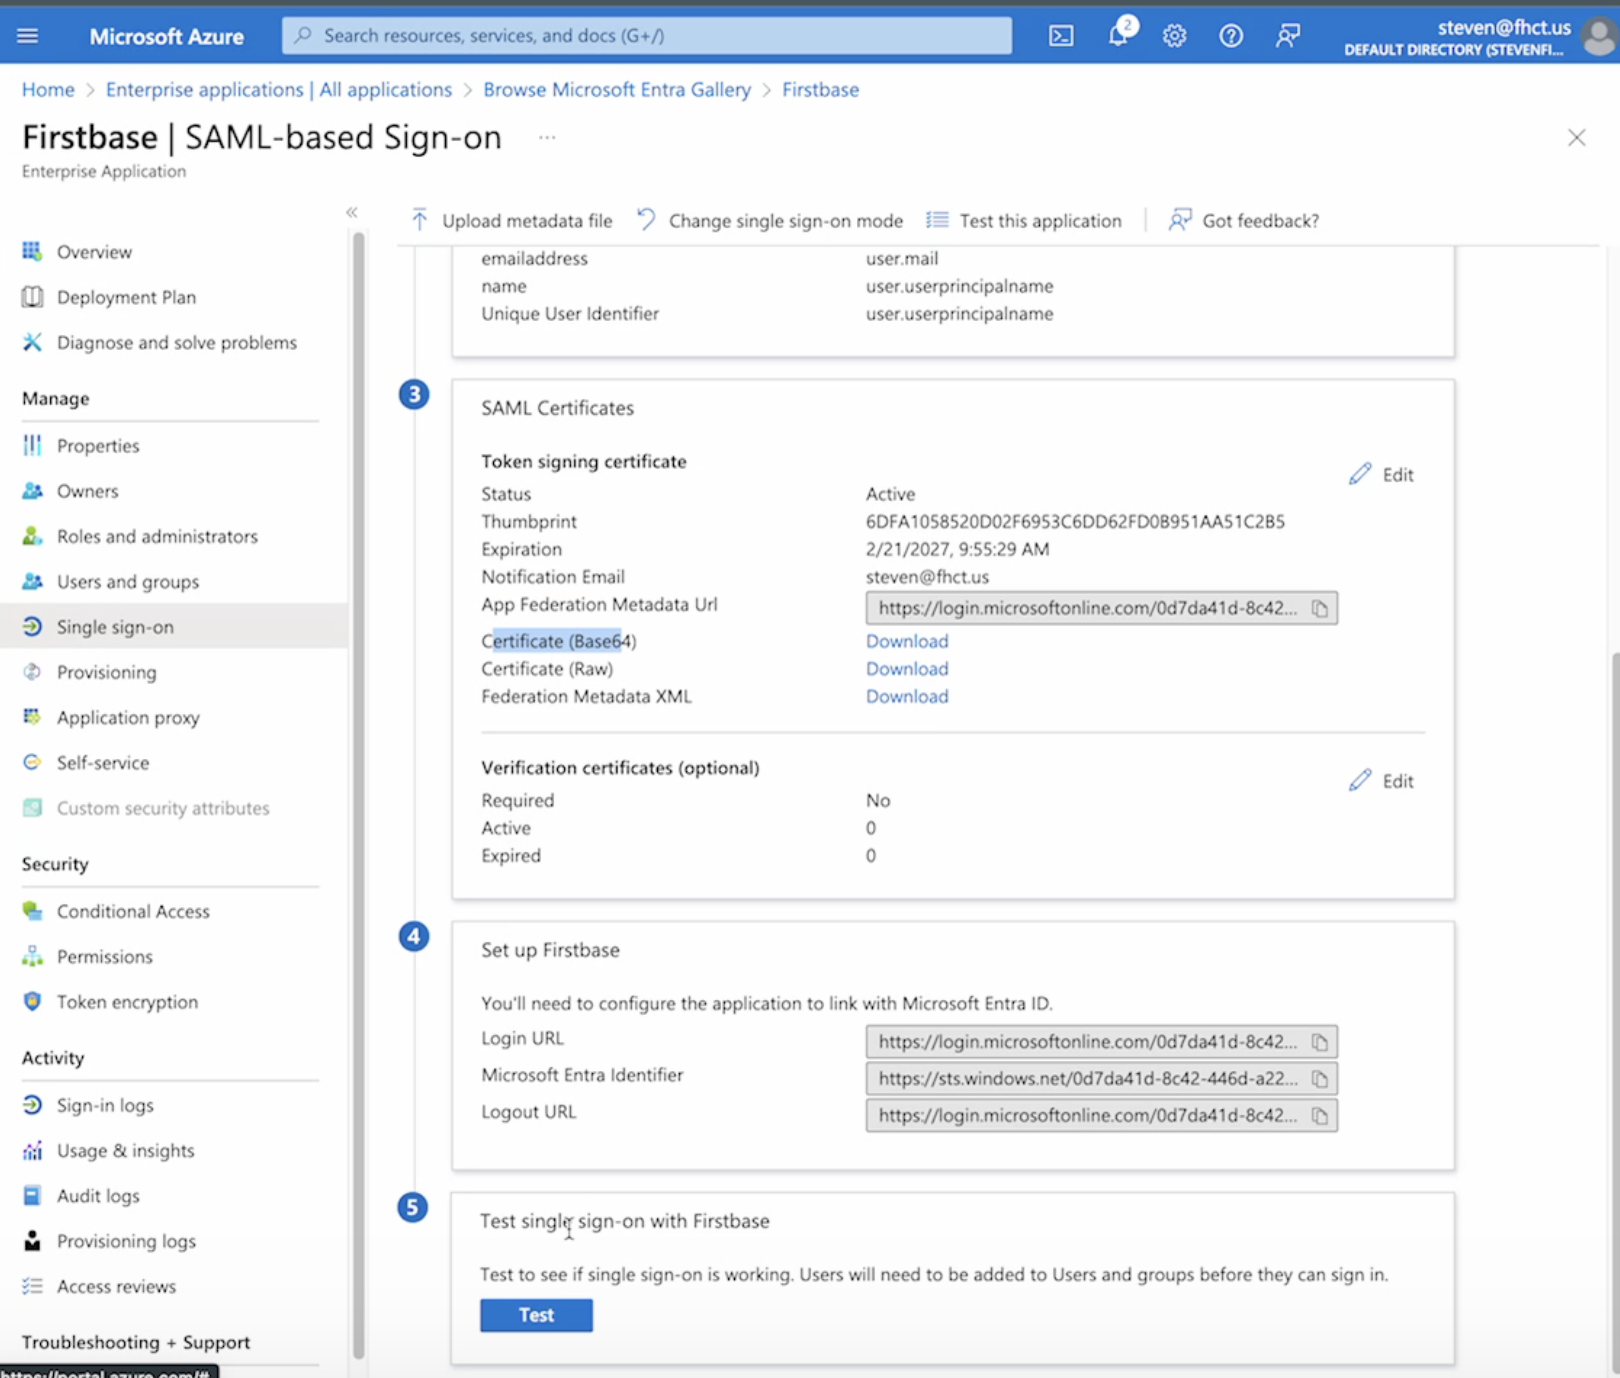The width and height of the screenshot is (1620, 1378).
Task: Go to Enterprise applications | All applications breadcrumb
Action: click(x=279, y=90)
